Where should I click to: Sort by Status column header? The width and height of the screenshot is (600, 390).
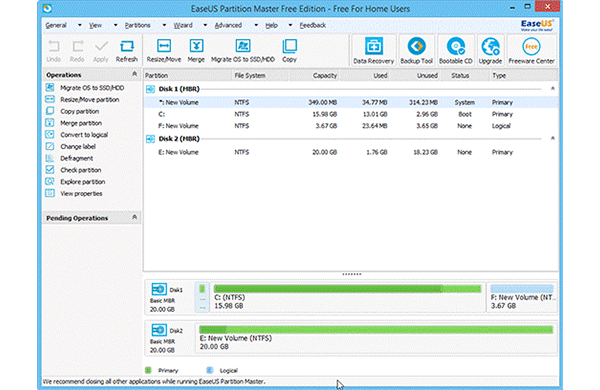point(465,75)
